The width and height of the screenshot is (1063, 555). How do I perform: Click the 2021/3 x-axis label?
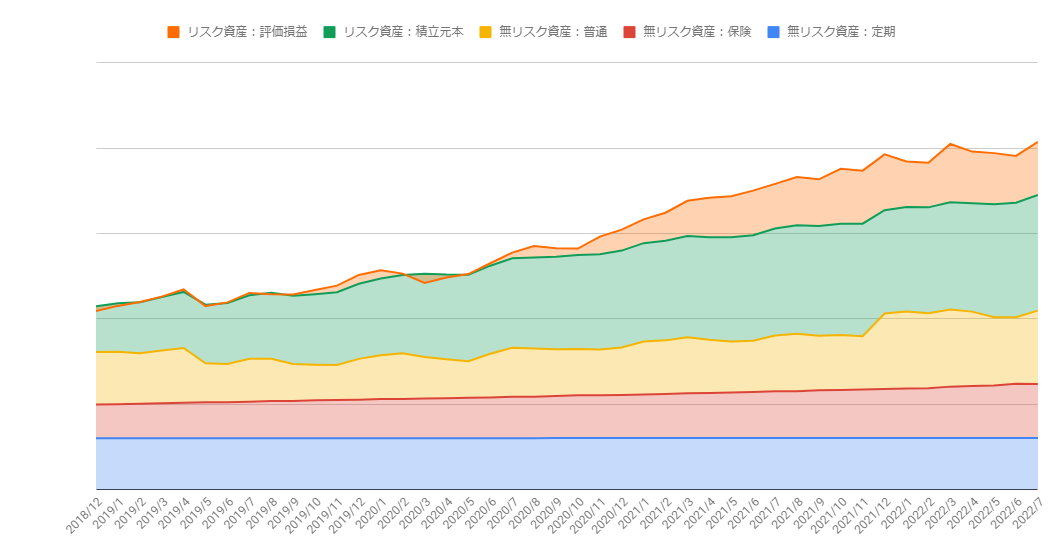[x=678, y=514]
